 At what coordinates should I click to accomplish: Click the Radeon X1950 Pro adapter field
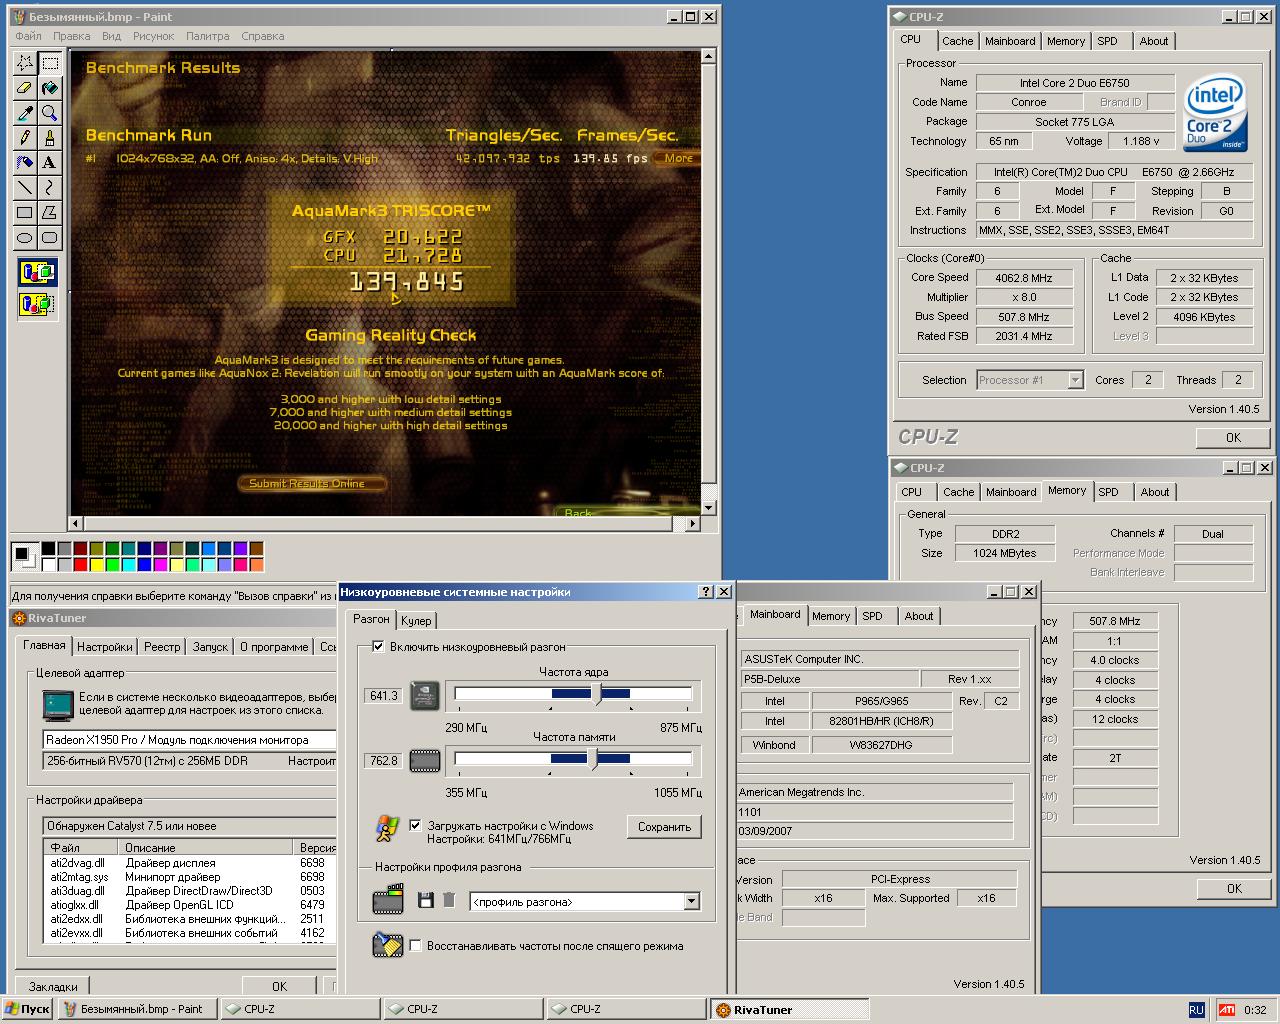tap(190, 740)
